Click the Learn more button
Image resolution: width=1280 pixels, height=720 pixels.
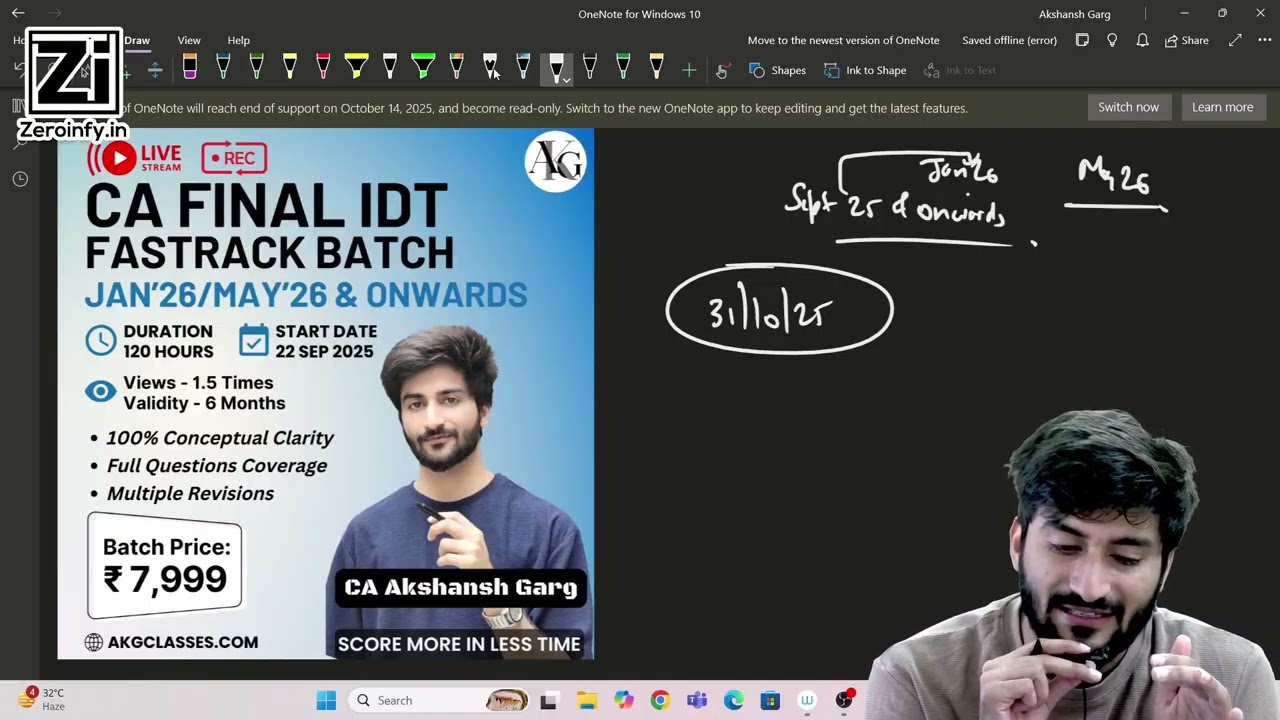click(1222, 107)
